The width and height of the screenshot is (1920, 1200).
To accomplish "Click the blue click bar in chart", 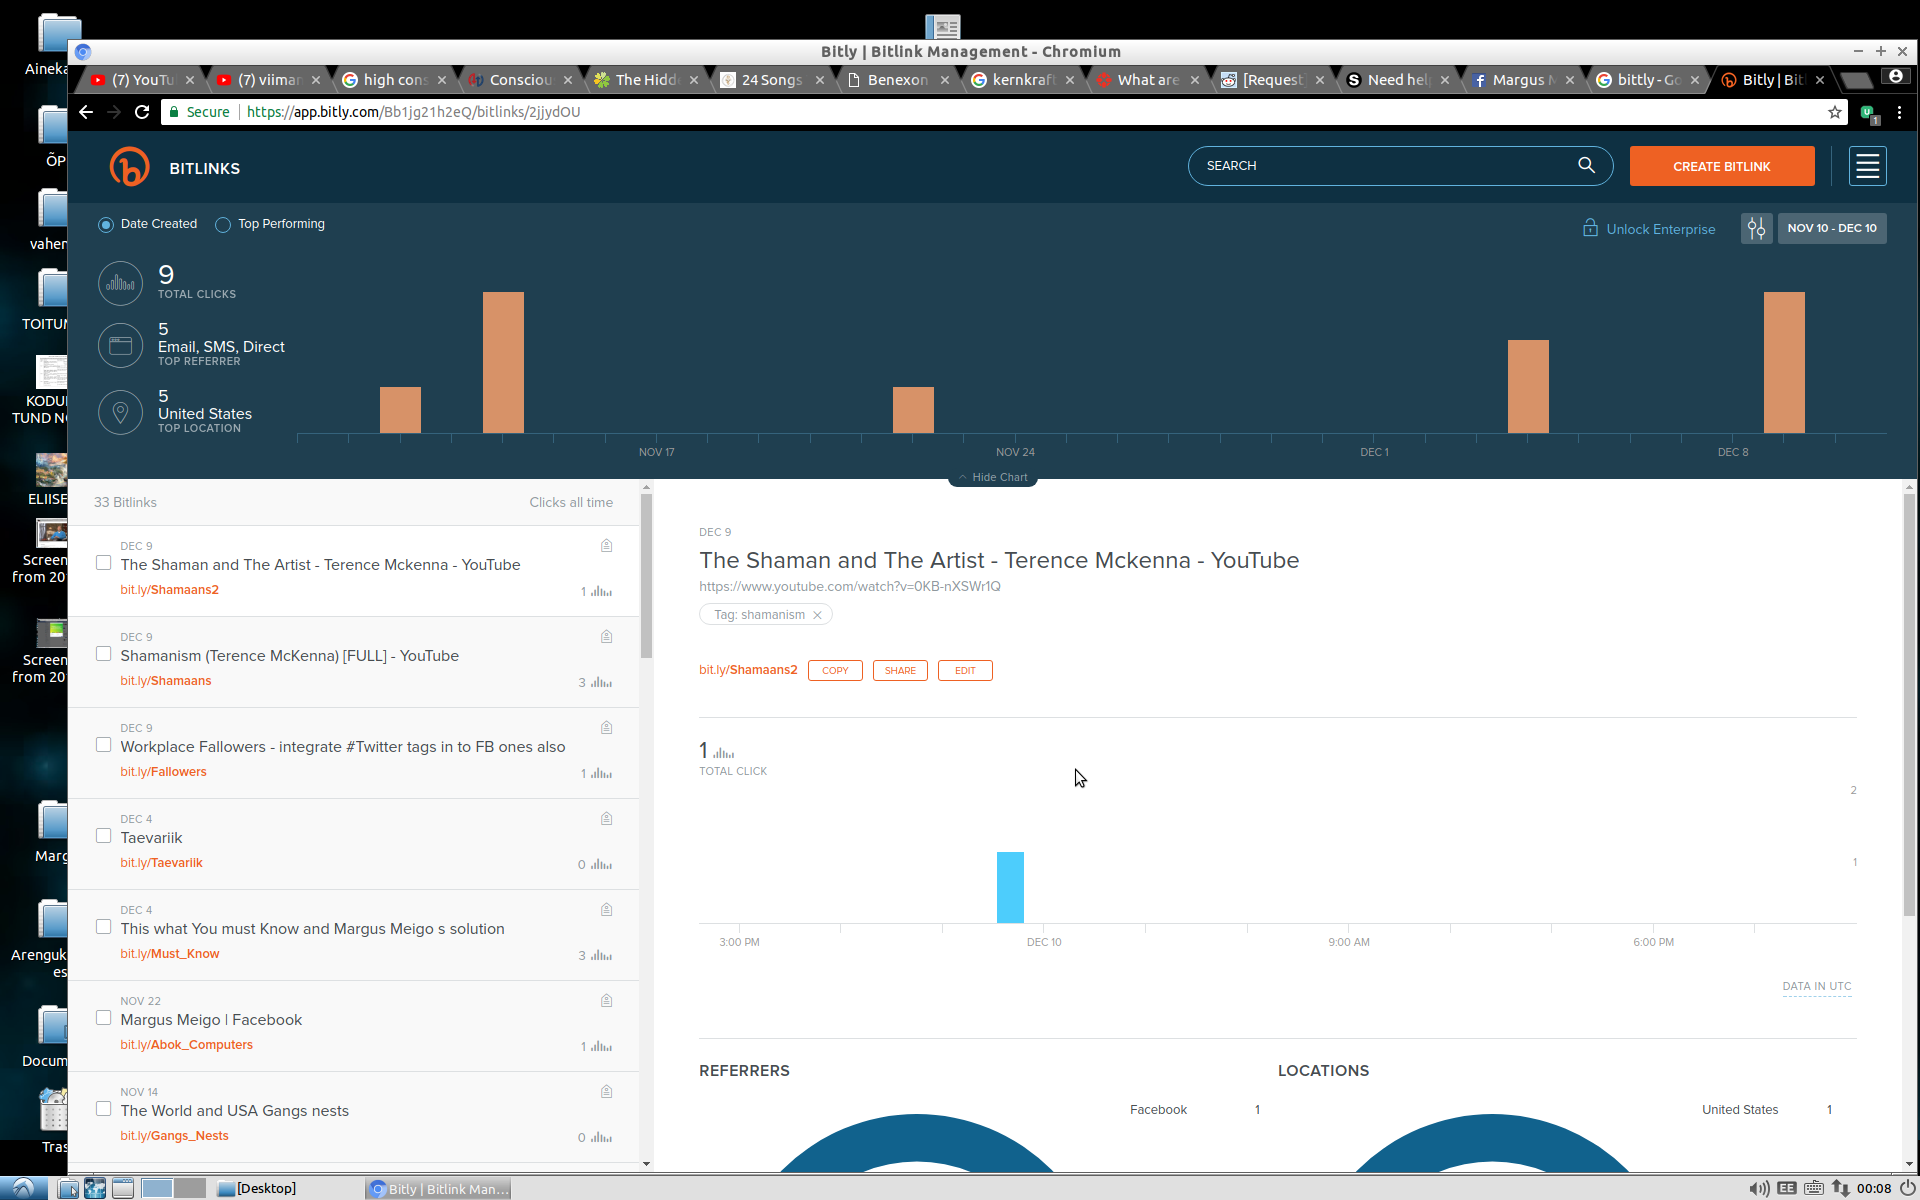I will [x=1010, y=887].
